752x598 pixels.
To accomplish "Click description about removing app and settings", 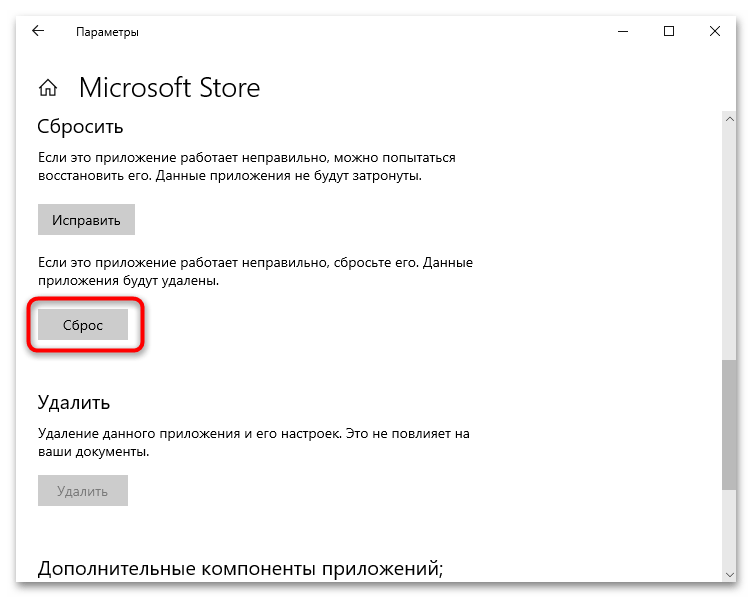I will [254, 442].
